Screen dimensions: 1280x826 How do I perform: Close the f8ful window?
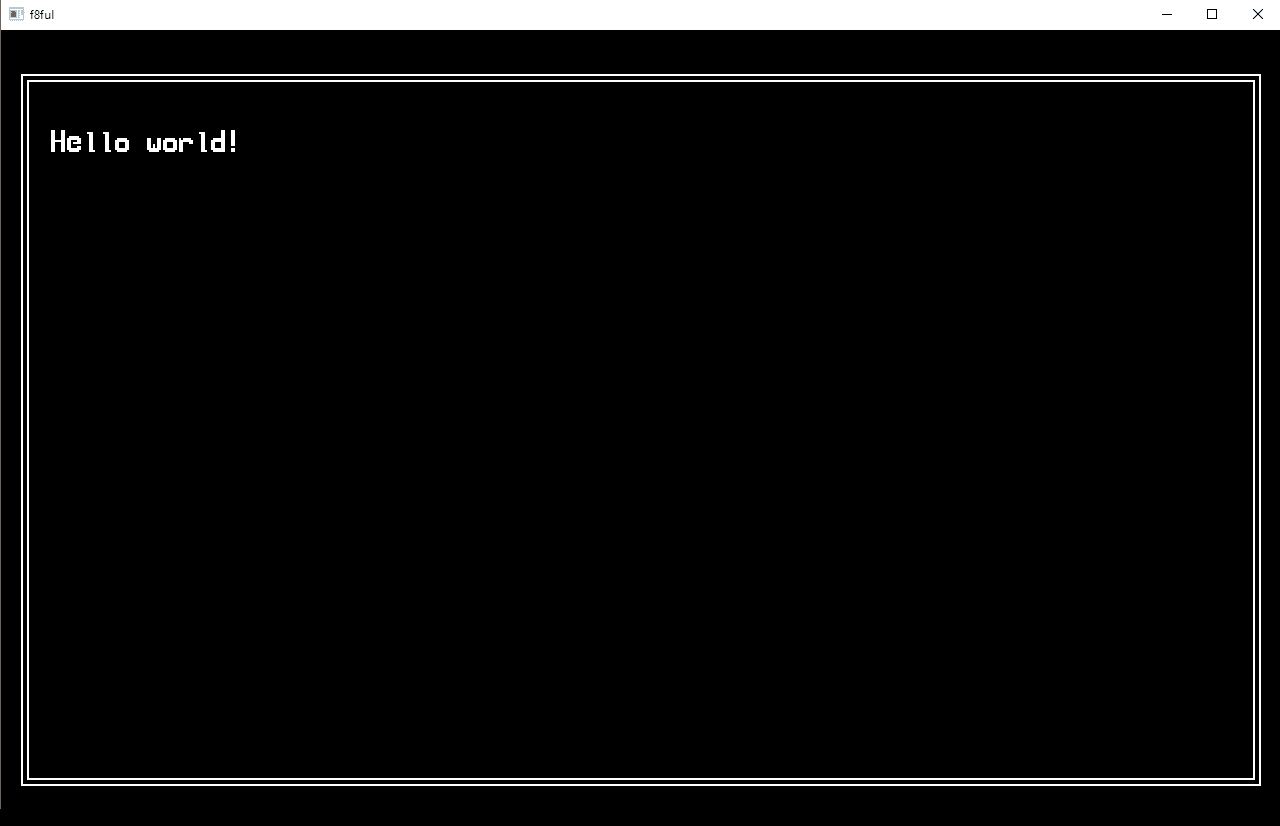coord(1258,14)
